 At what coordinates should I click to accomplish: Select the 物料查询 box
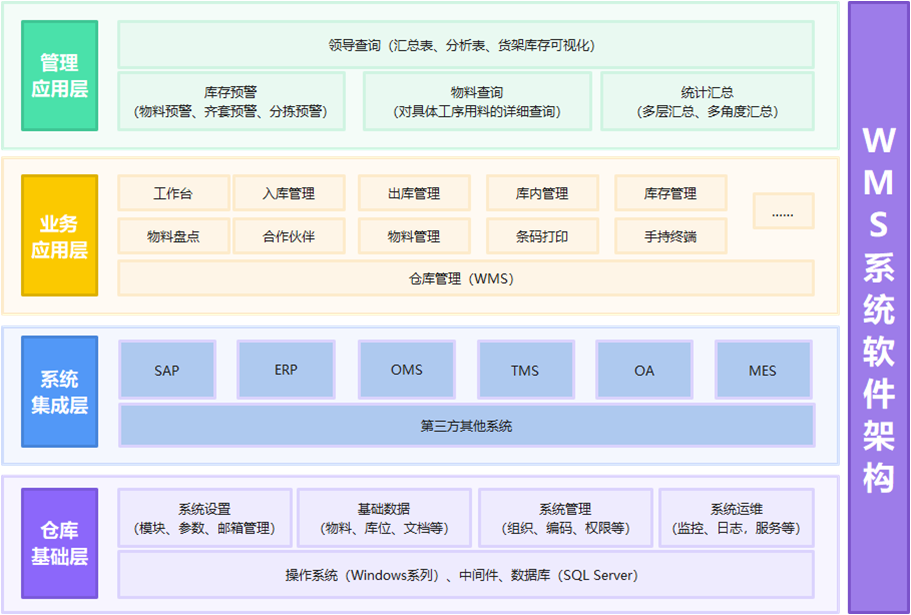click(477, 101)
